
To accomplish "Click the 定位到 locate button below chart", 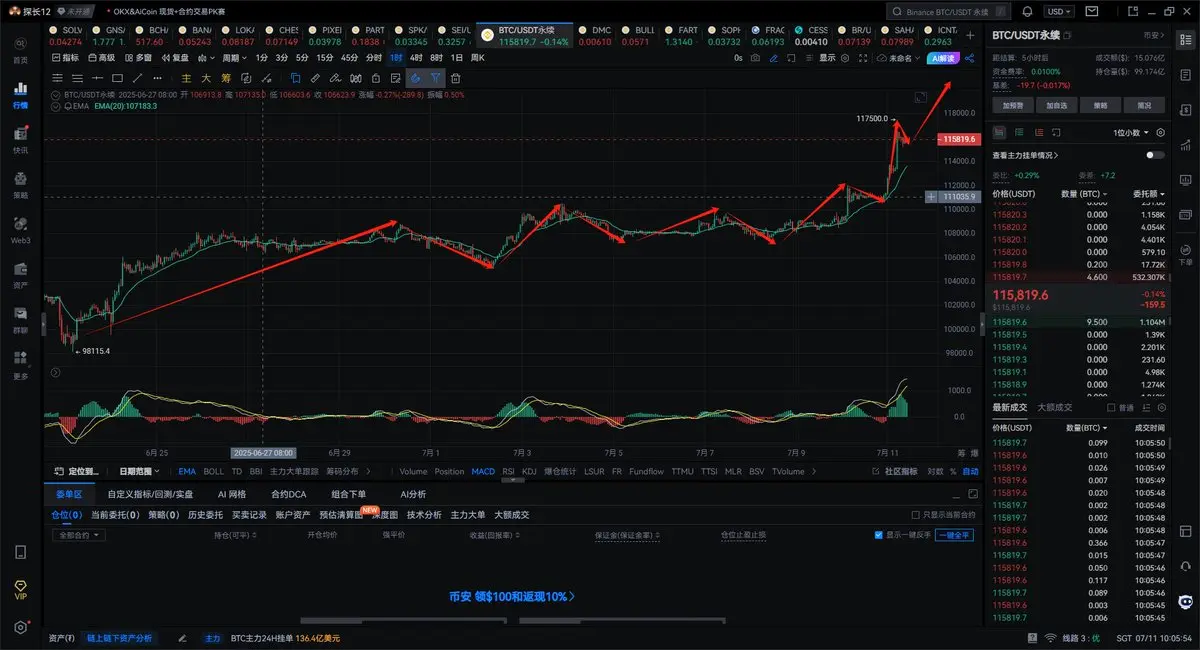I will point(79,471).
